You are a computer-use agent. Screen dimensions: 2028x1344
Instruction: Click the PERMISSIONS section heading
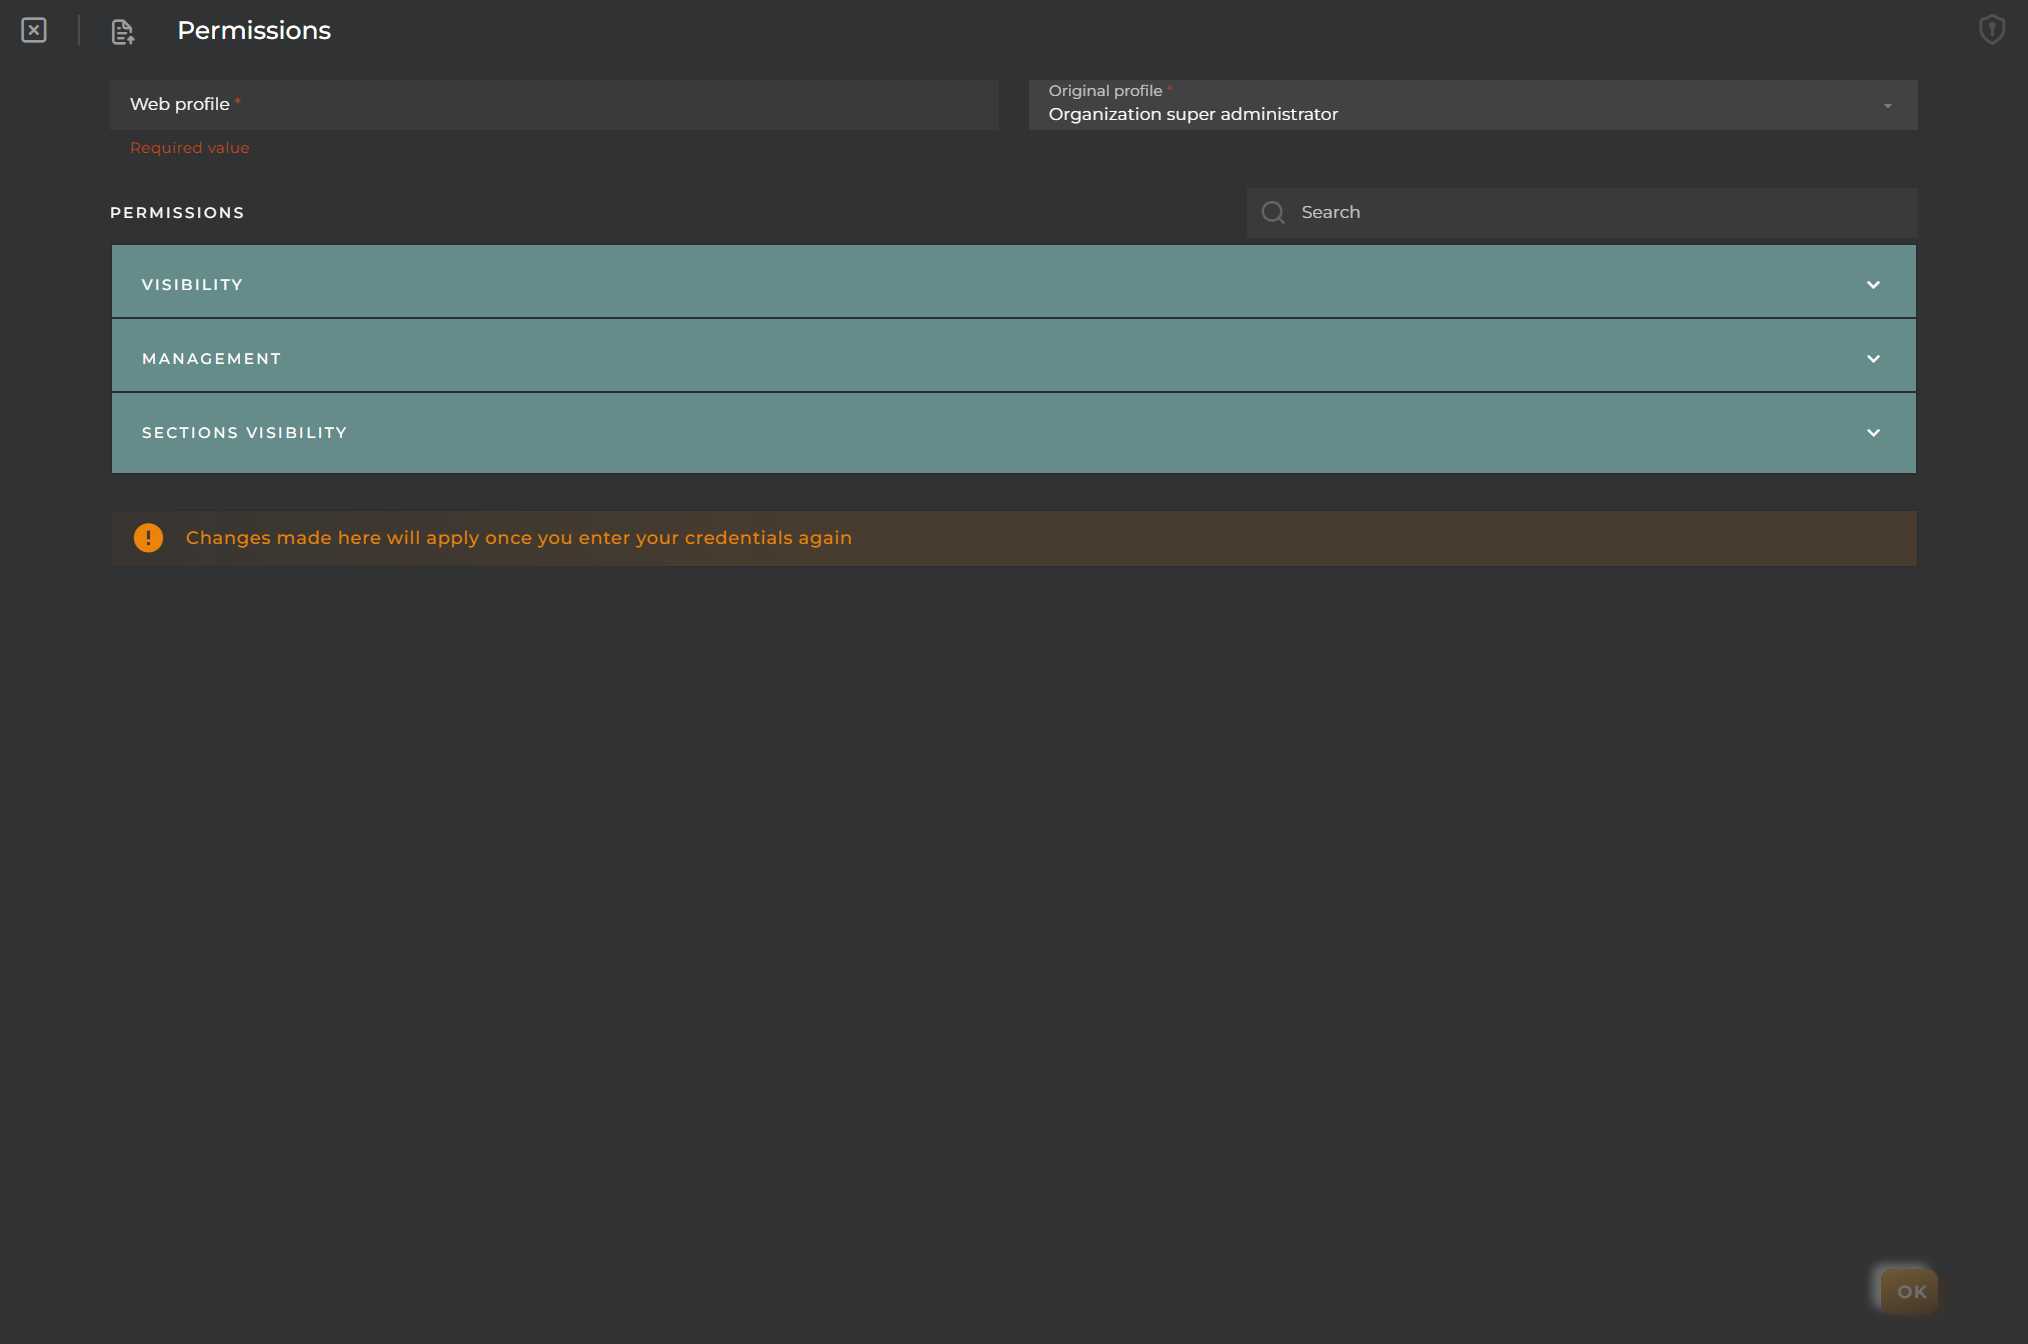177,213
